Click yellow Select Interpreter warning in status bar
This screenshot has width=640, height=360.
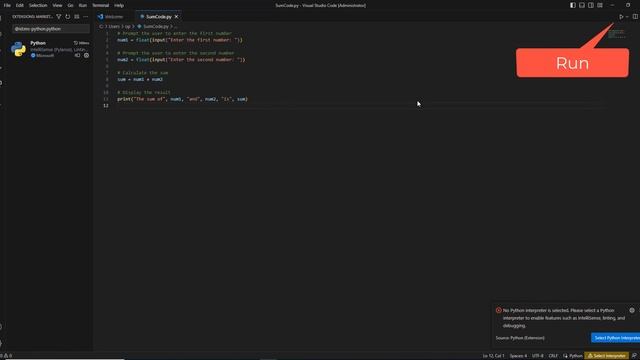tap(607, 356)
